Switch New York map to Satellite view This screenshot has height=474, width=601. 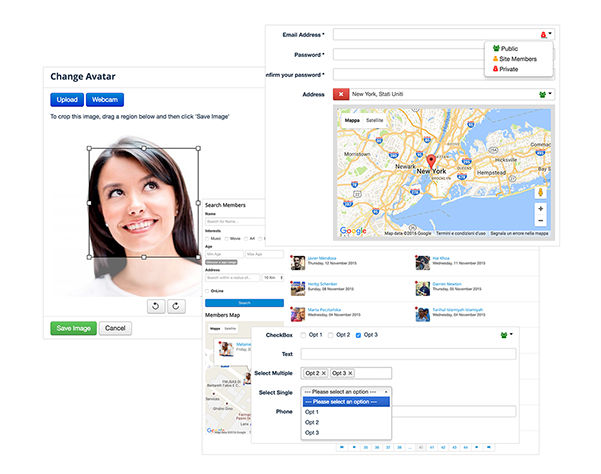pos(374,120)
